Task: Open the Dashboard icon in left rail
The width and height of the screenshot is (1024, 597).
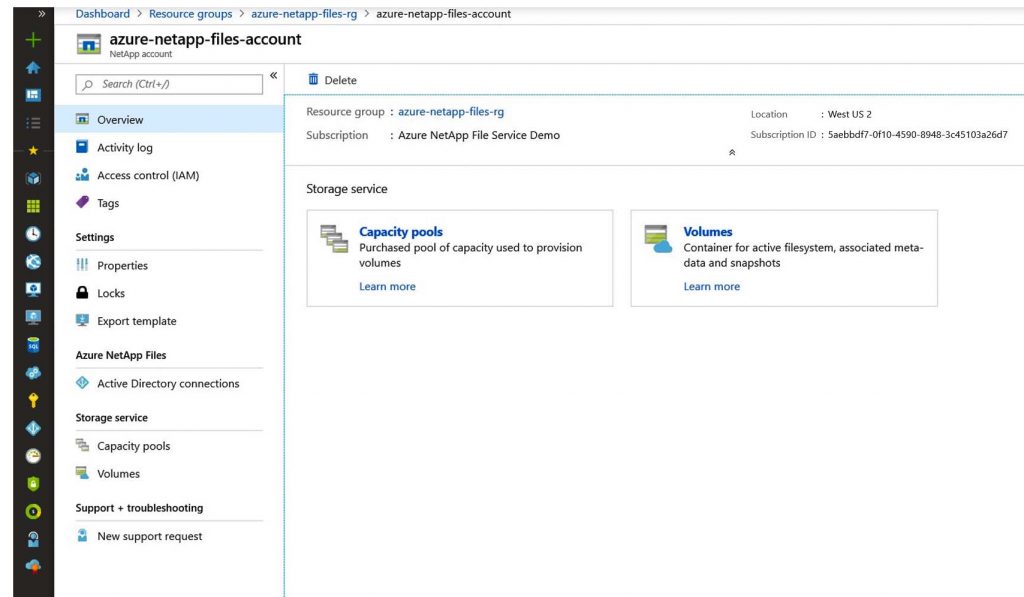Action: point(33,95)
